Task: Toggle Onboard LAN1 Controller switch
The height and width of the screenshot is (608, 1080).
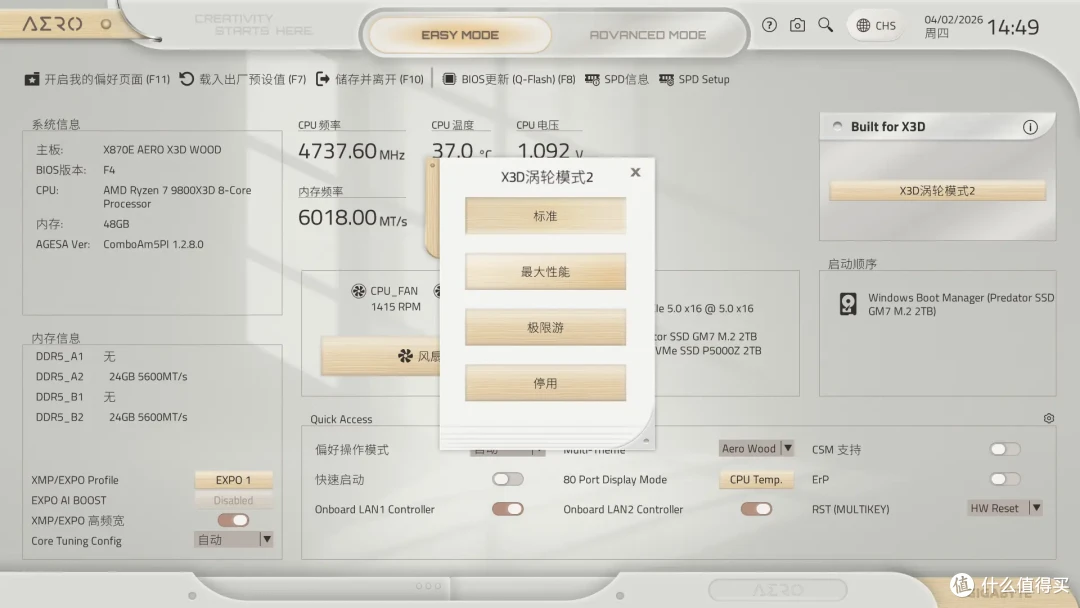Action: point(508,509)
